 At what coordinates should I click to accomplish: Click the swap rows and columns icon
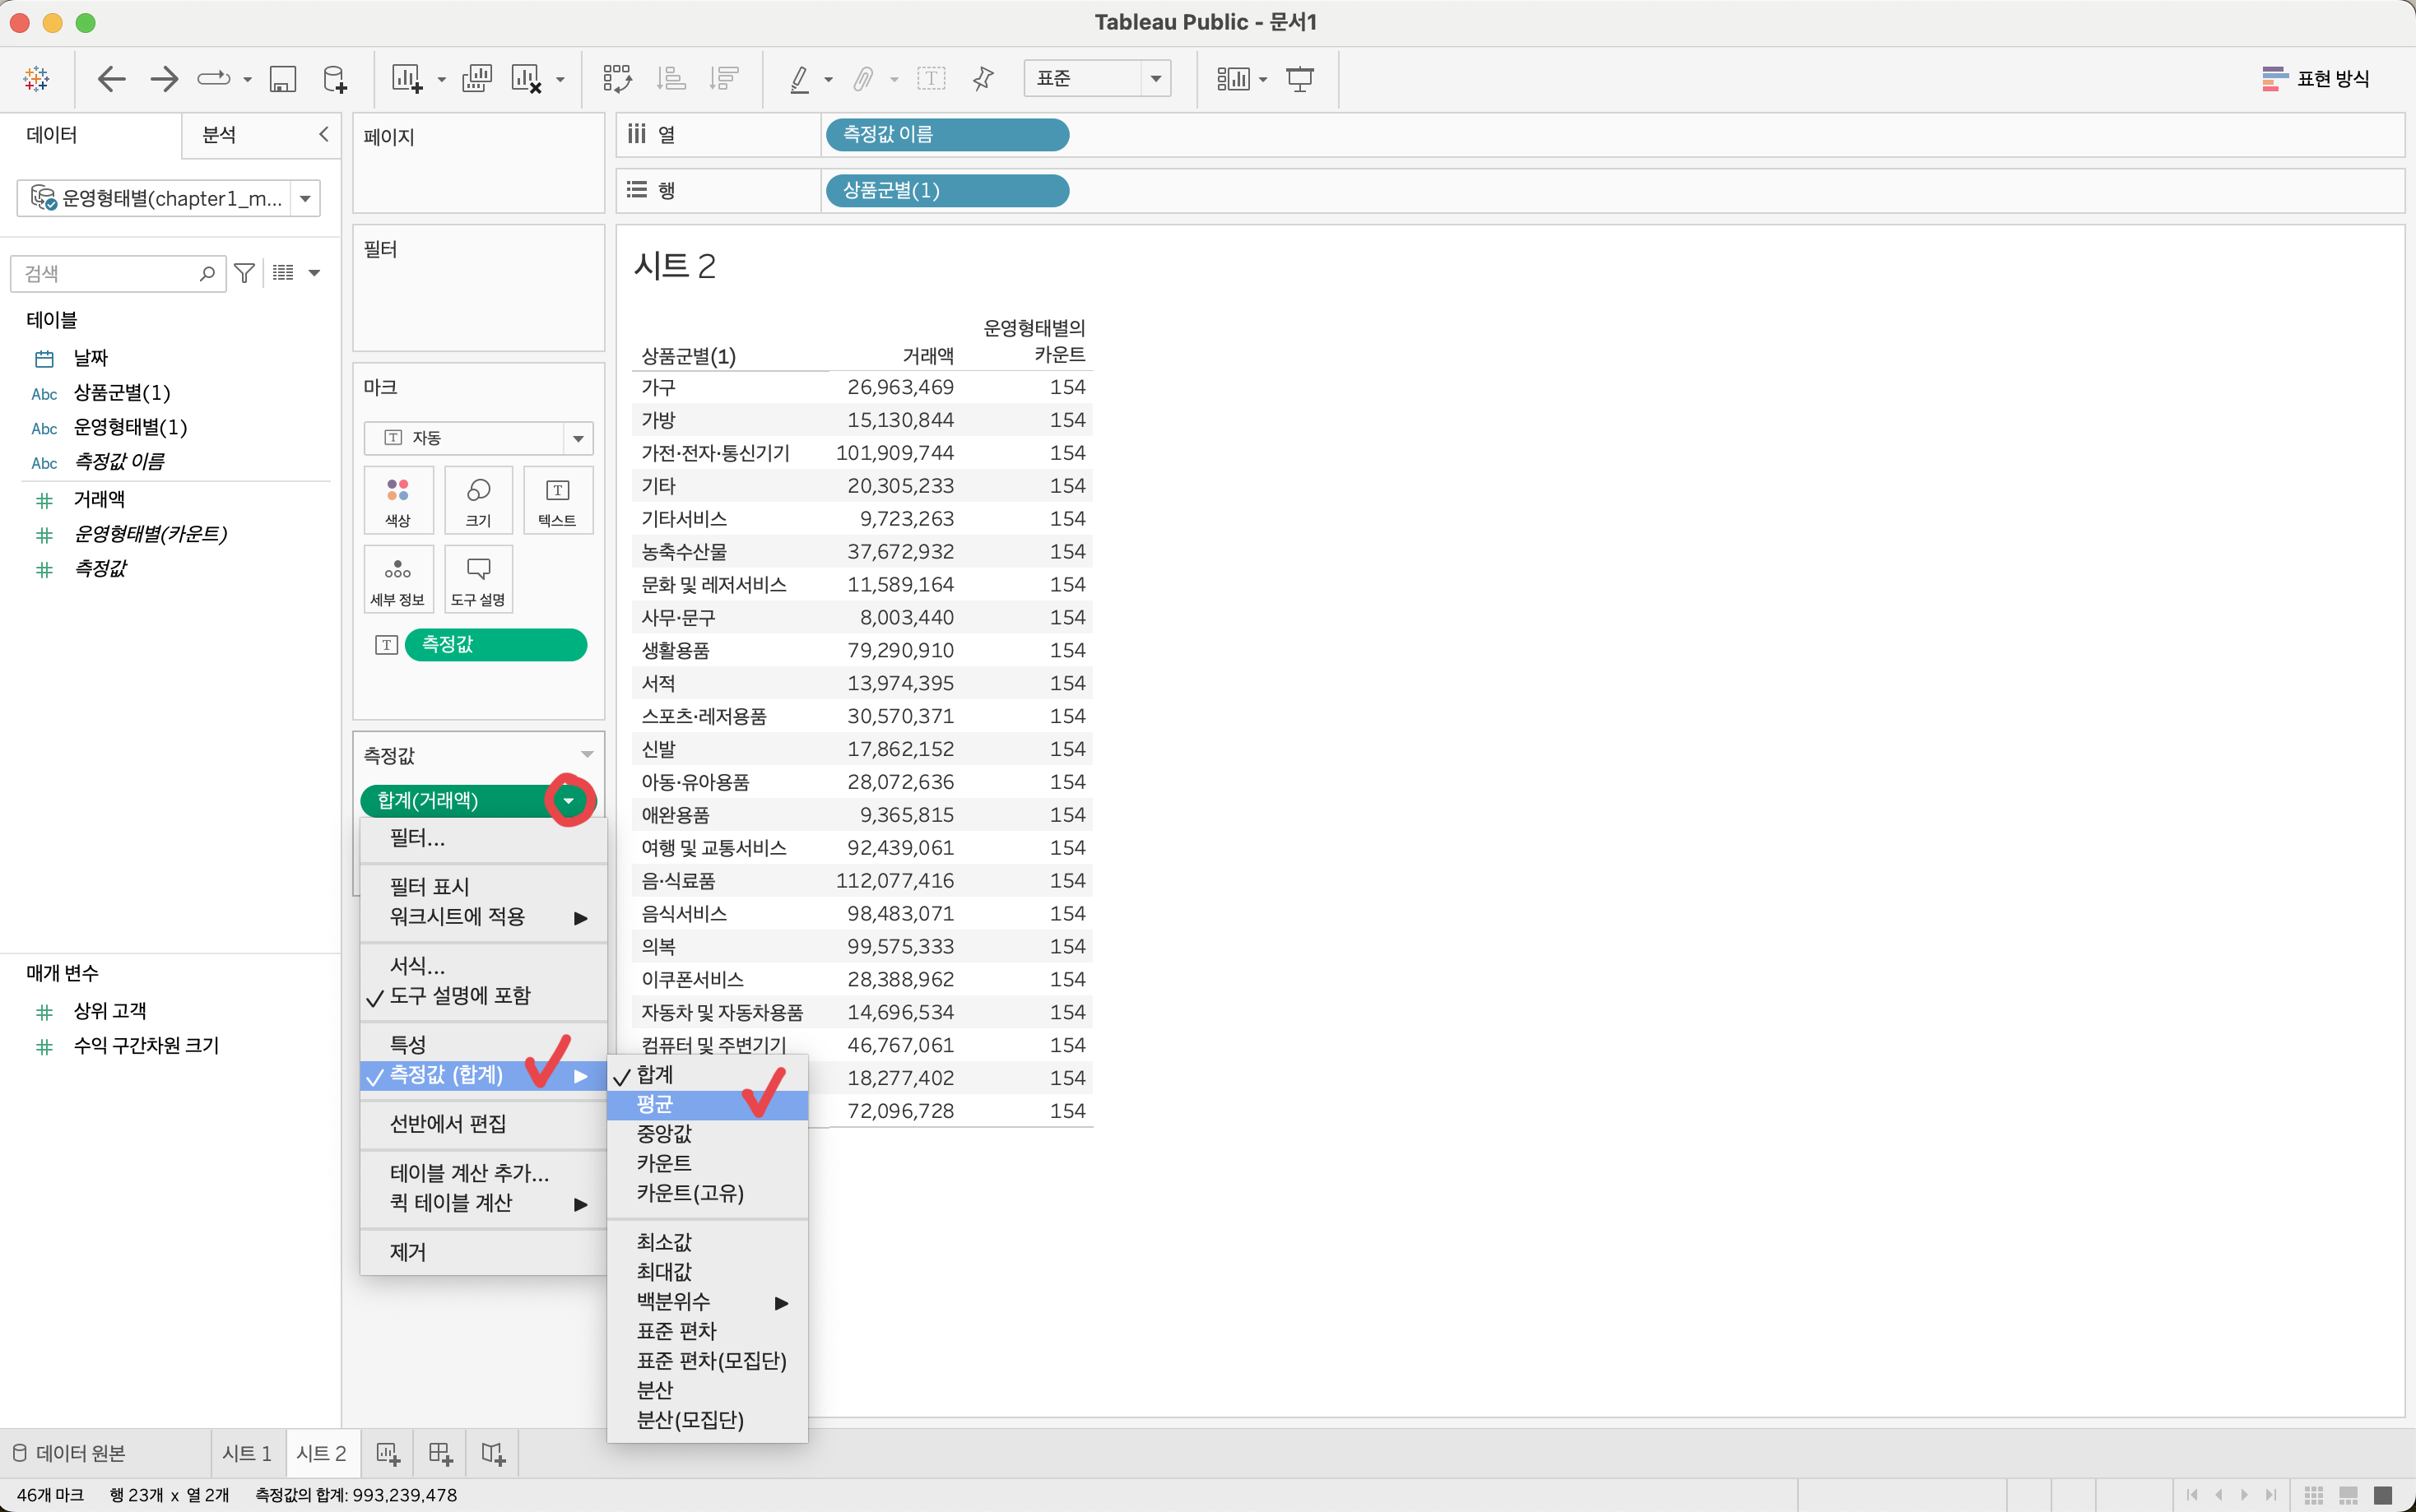[x=616, y=78]
